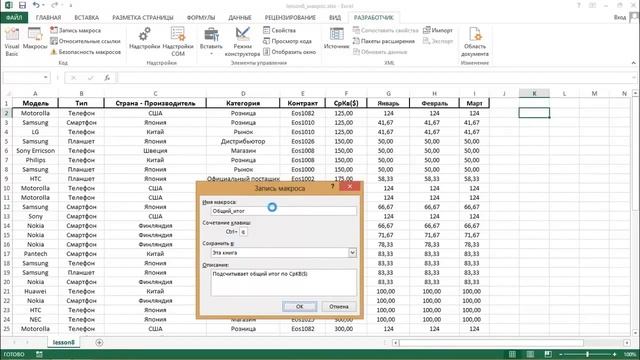
Task: Open the Макросы list
Action: click(35, 39)
